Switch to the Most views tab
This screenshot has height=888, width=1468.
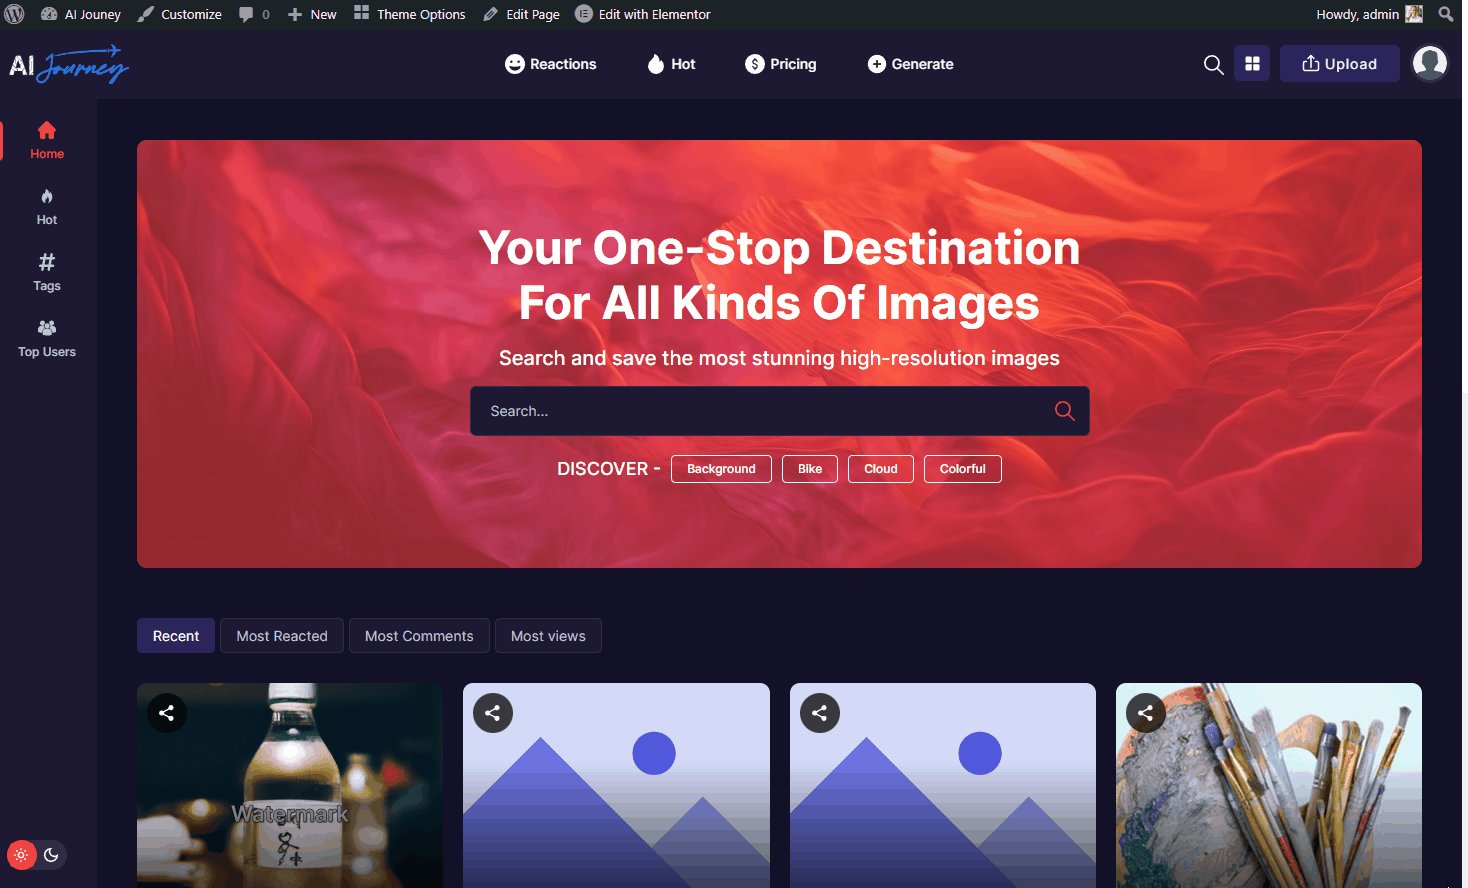(548, 636)
